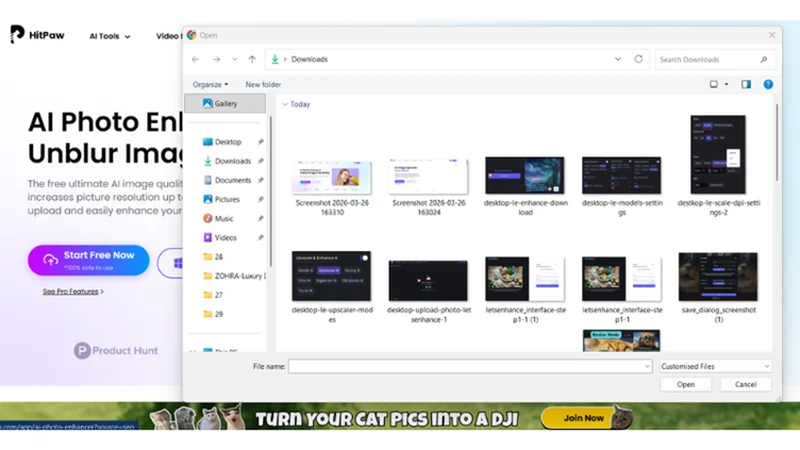Open the view options dropdown arrow
The width and height of the screenshot is (800, 450).
pyautogui.click(x=727, y=84)
